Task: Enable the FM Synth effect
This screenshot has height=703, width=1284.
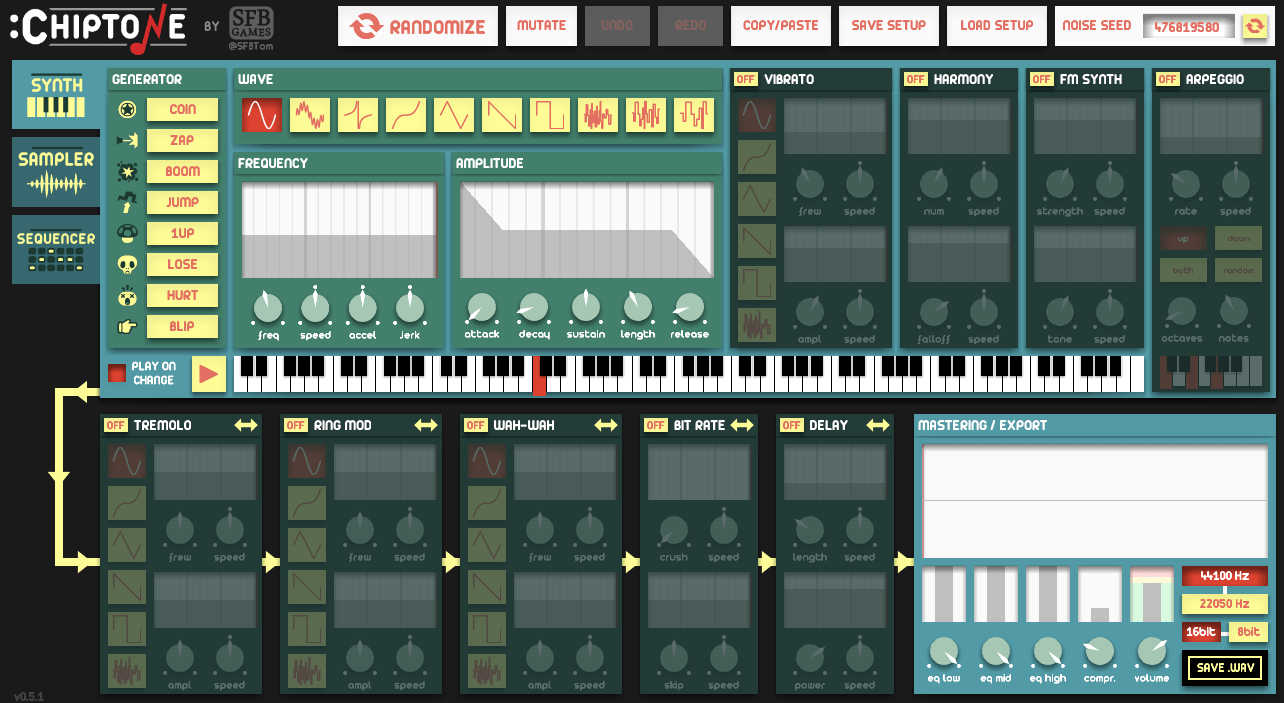Action: [1041, 78]
